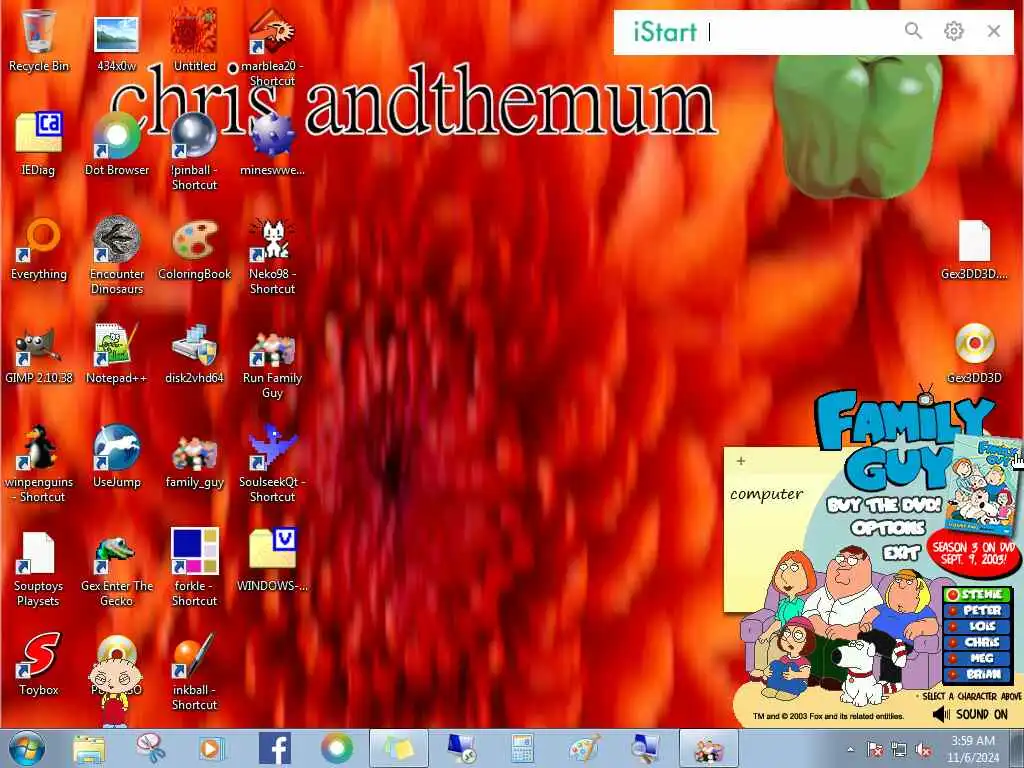The image size is (1024, 768).
Task: Open the Gex3DD3D blank file icon
Action: [974, 248]
